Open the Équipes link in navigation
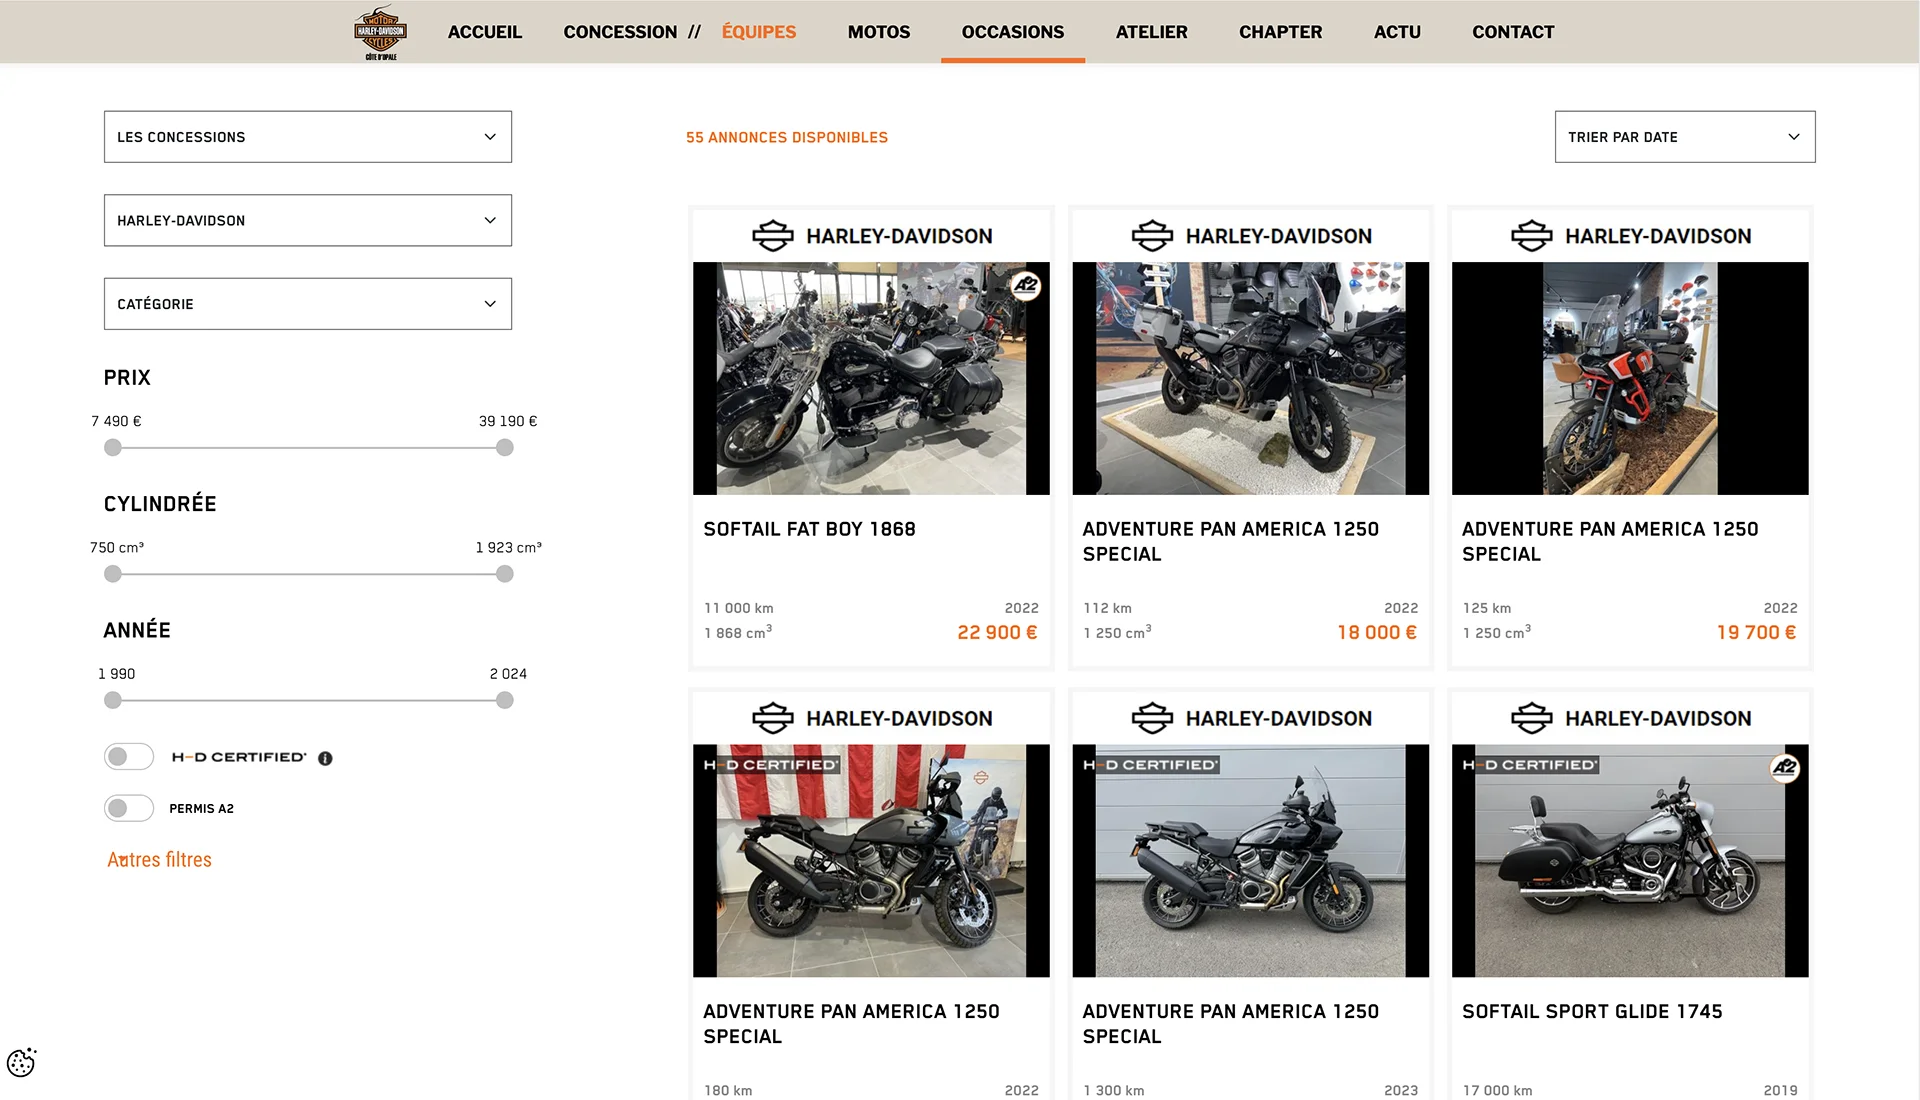Viewport: 1920px width, 1100px height. pos(758,32)
